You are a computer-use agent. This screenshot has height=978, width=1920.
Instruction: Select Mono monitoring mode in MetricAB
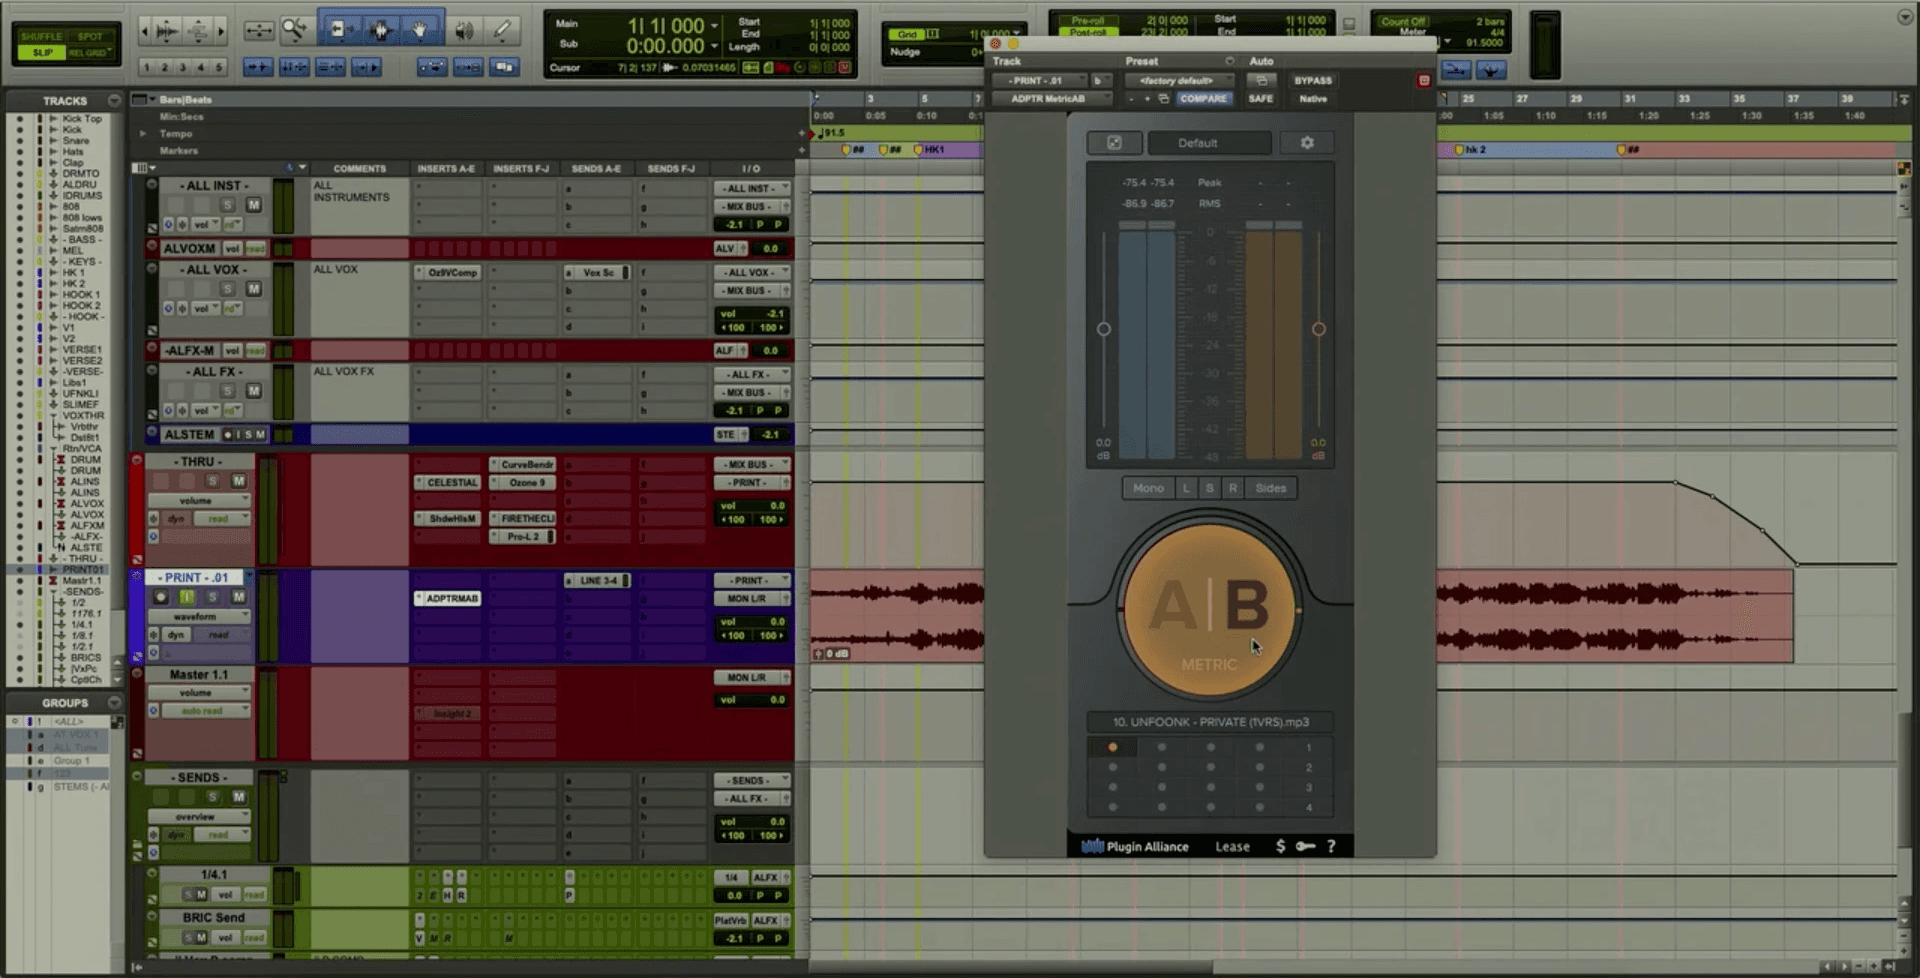(x=1148, y=488)
